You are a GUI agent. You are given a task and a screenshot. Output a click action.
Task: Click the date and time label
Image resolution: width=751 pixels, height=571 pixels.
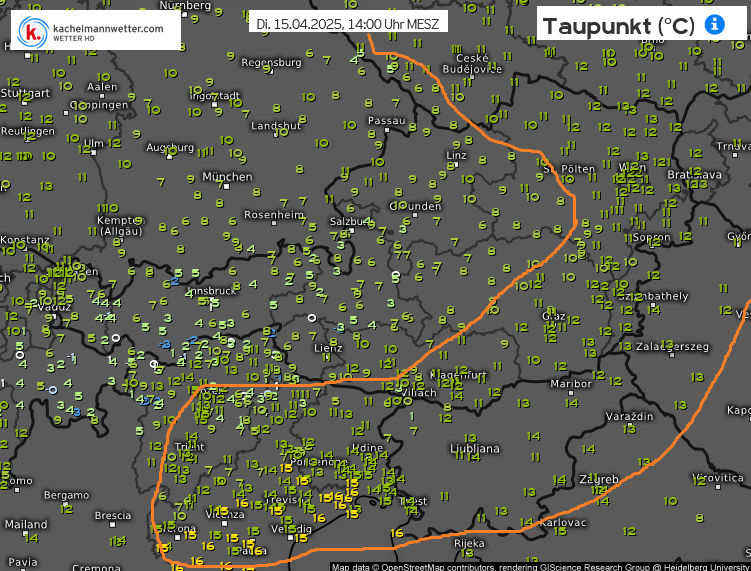(x=350, y=22)
